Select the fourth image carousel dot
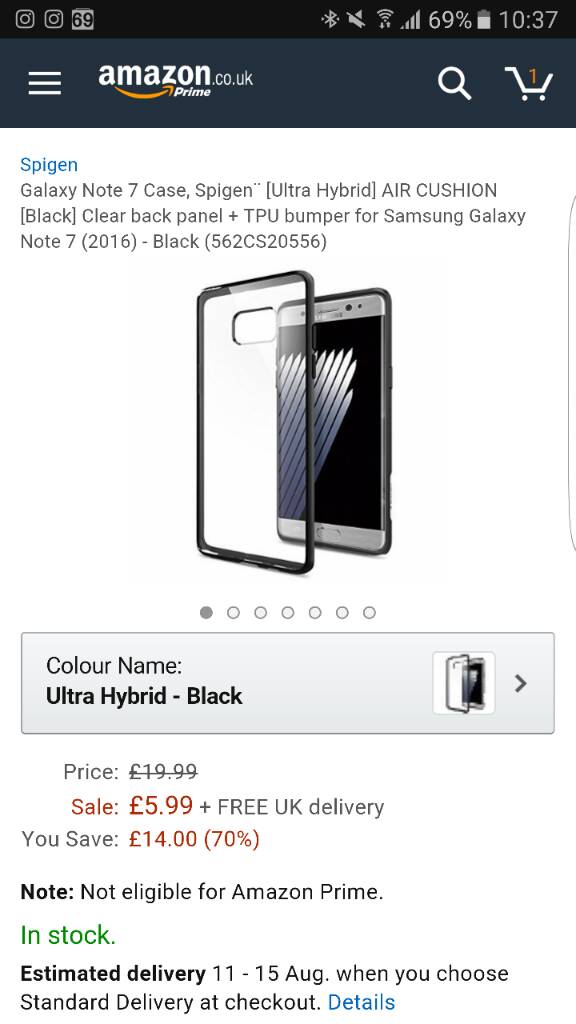The width and height of the screenshot is (576, 1024). click(x=288, y=613)
